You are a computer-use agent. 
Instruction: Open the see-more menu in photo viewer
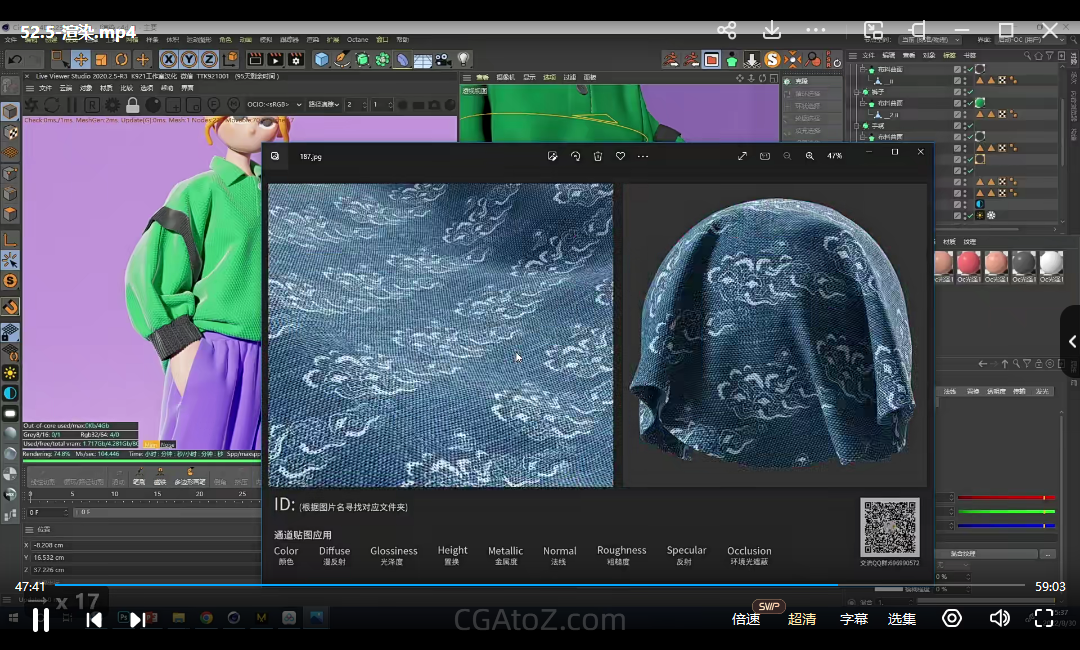(643, 156)
